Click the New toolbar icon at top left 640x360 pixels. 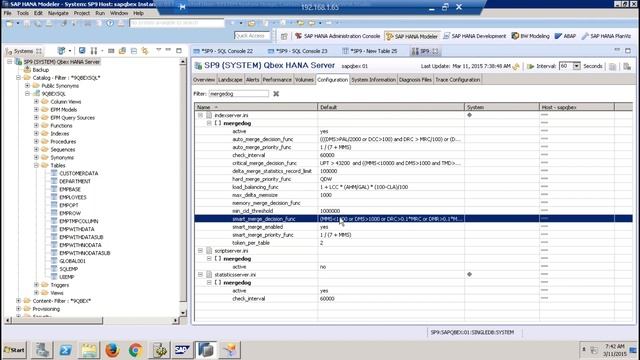tap(9, 23)
